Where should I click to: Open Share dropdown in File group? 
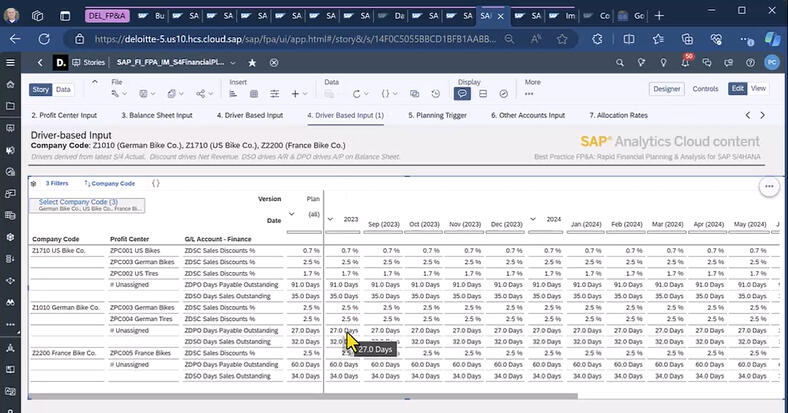tap(204, 94)
